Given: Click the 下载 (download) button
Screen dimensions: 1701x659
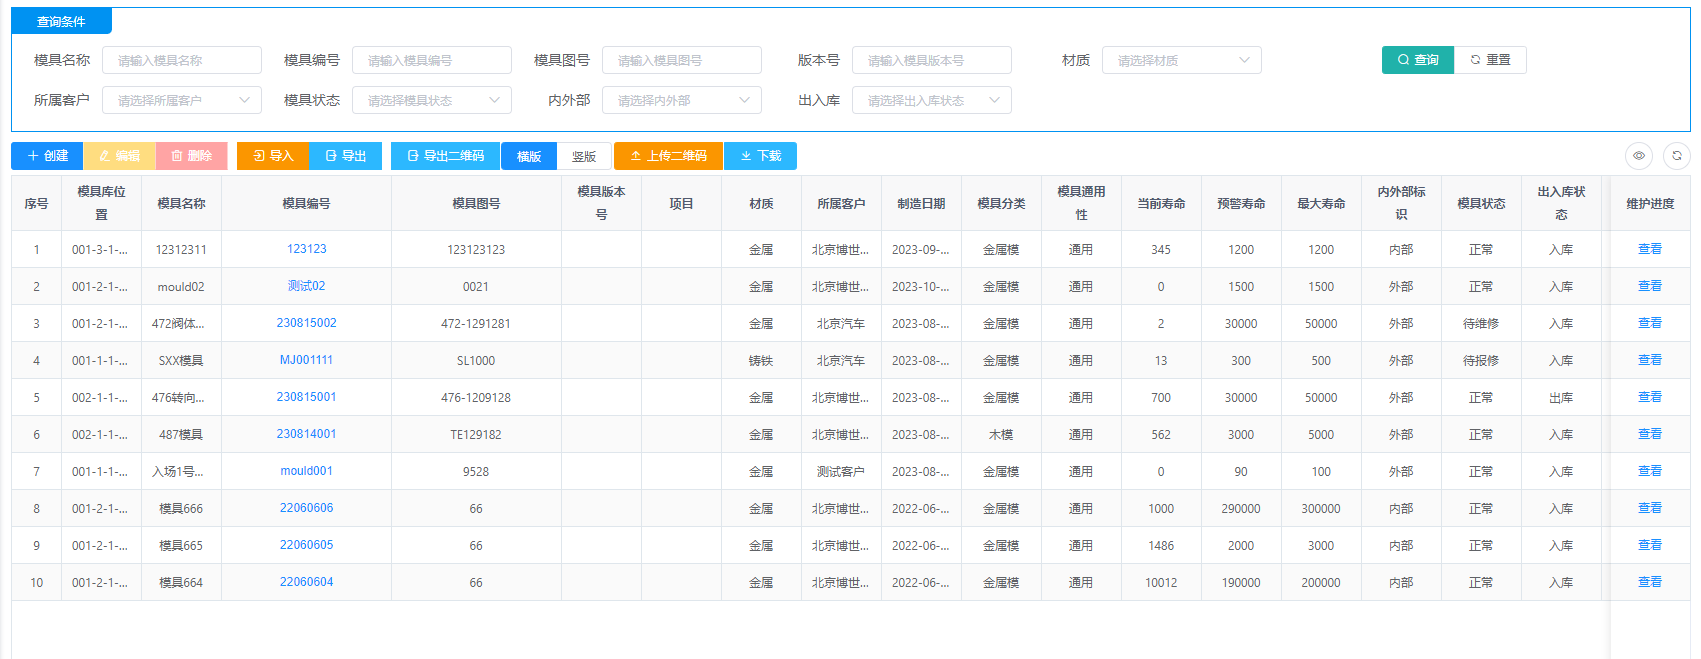Looking at the screenshot, I should [760, 156].
